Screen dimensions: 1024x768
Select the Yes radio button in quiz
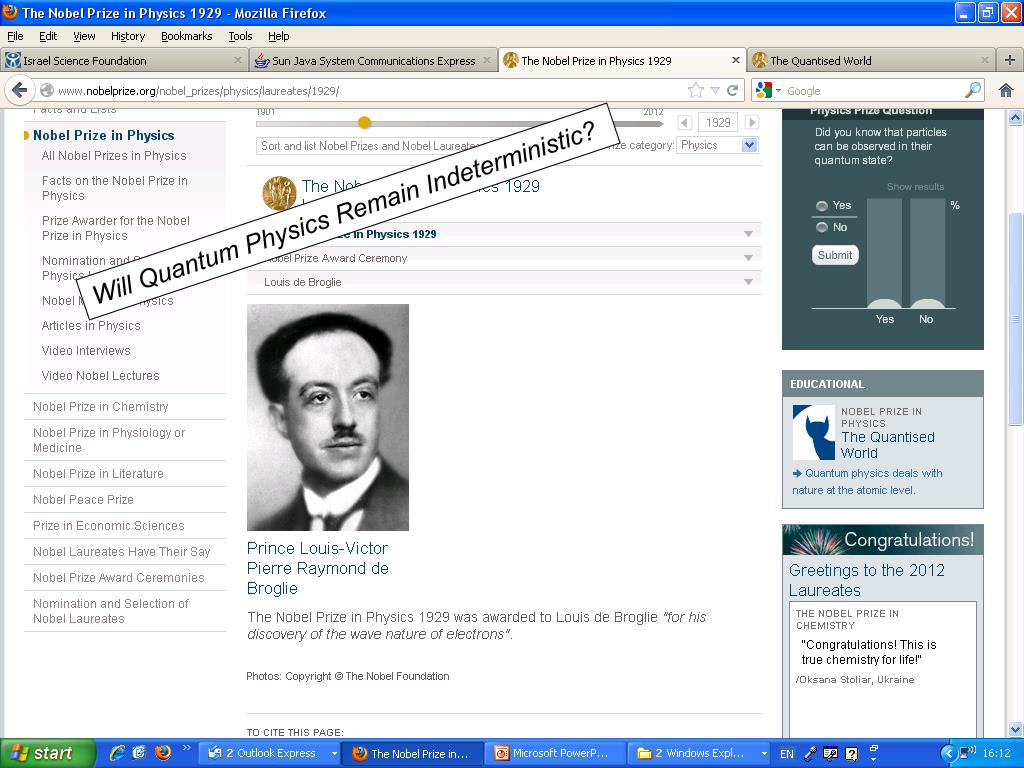pyautogui.click(x=822, y=206)
